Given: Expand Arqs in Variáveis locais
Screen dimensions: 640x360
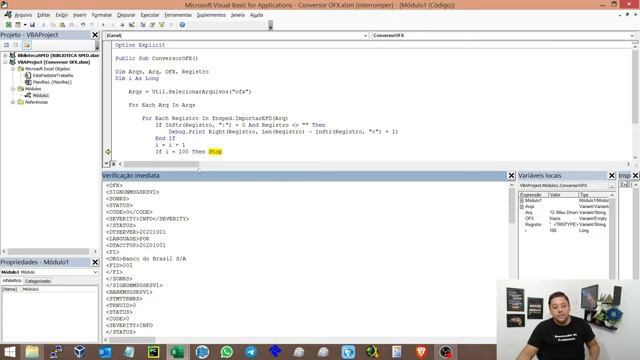Looking at the screenshot, I should [522, 207].
